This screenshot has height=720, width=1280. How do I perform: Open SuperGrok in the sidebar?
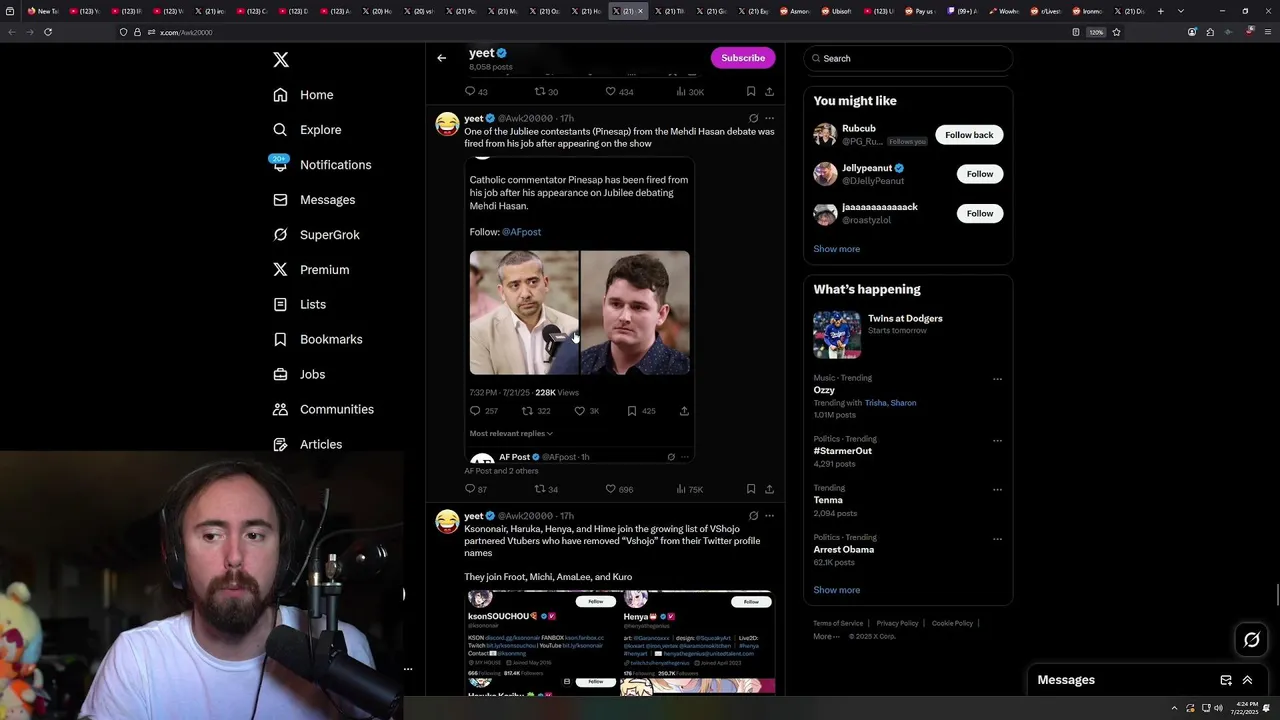316,235
